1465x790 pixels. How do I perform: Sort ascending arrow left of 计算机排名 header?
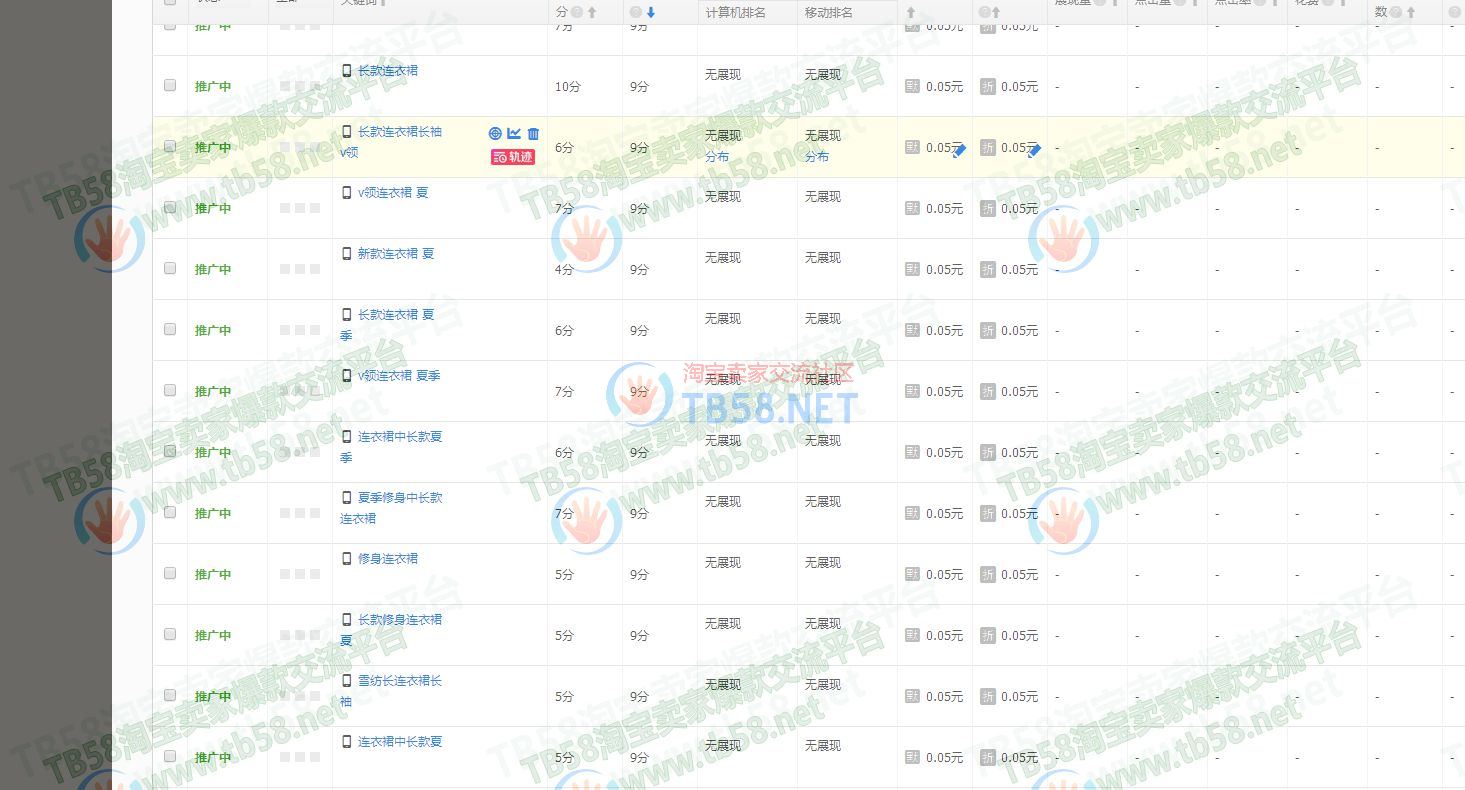[592, 12]
